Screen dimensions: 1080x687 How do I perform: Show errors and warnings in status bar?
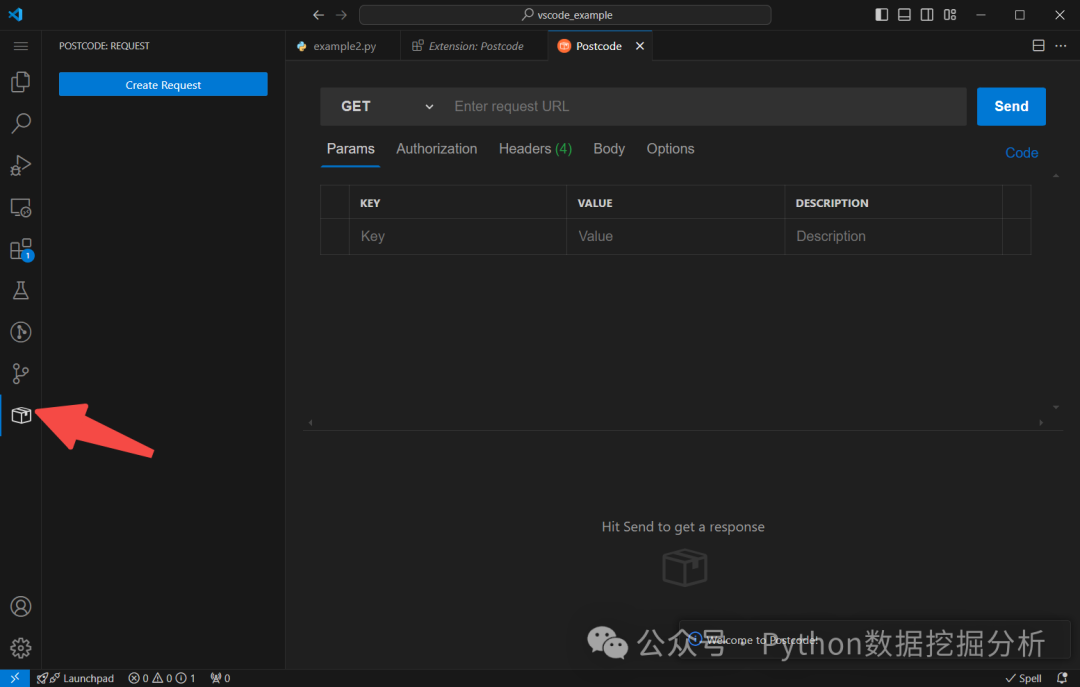[x=162, y=678]
